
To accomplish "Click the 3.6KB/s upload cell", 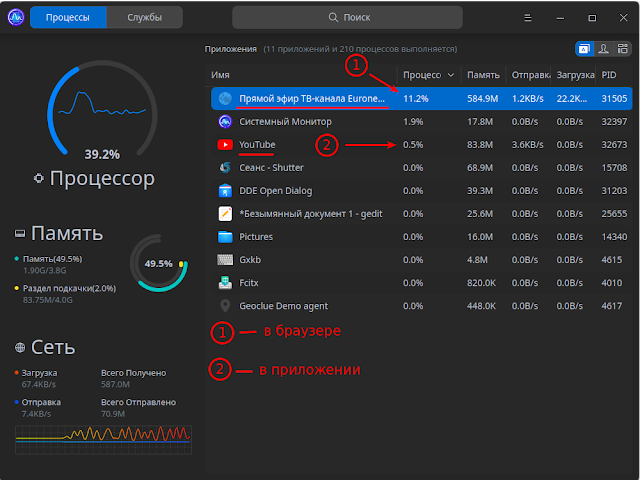I will pos(527,144).
